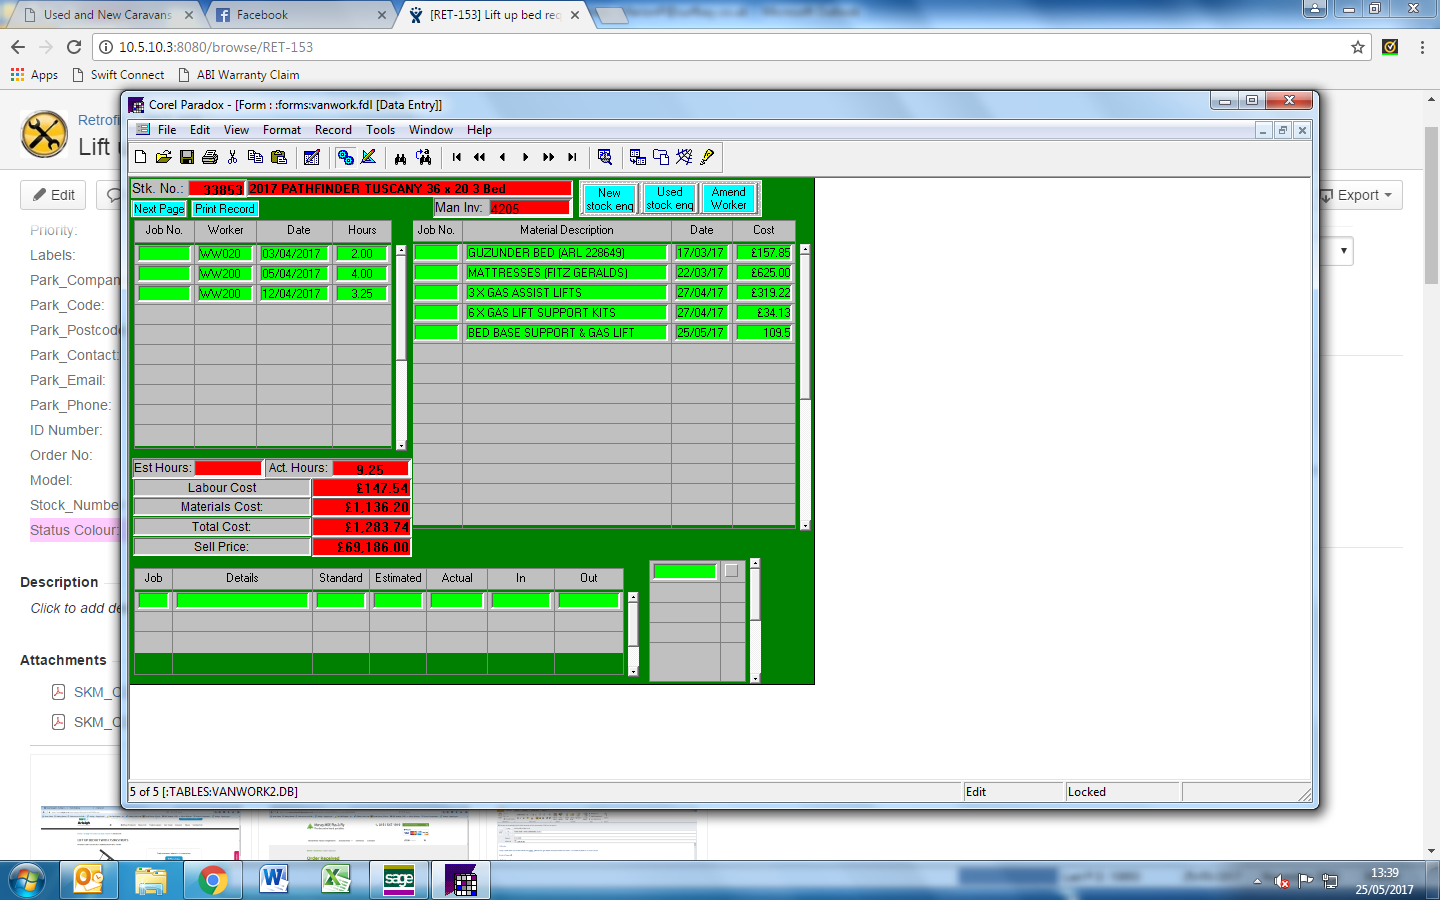The height and width of the screenshot is (900, 1440).
Task: Click the Locate and Replace icon
Action: click(x=424, y=157)
